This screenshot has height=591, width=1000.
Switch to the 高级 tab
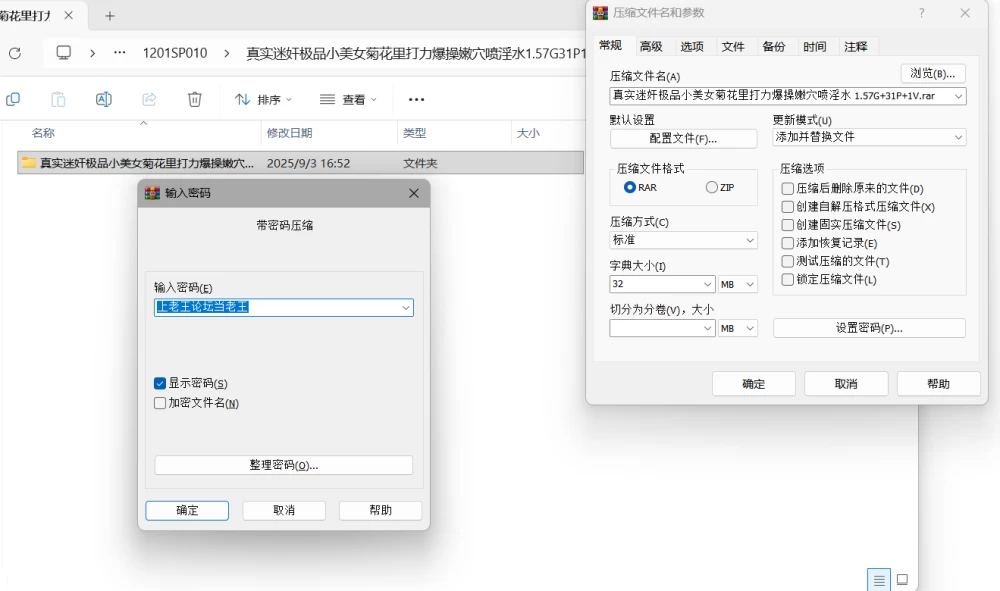click(651, 47)
